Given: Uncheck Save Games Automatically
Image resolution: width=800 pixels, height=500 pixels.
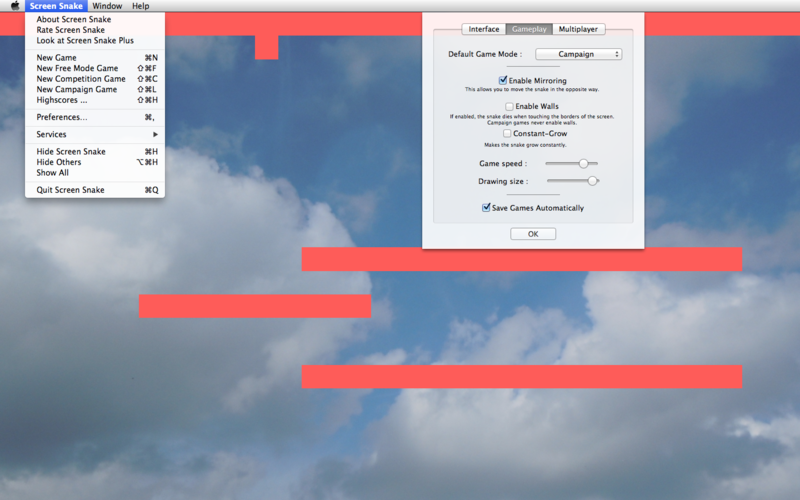Looking at the screenshot, I should point(486,208).
